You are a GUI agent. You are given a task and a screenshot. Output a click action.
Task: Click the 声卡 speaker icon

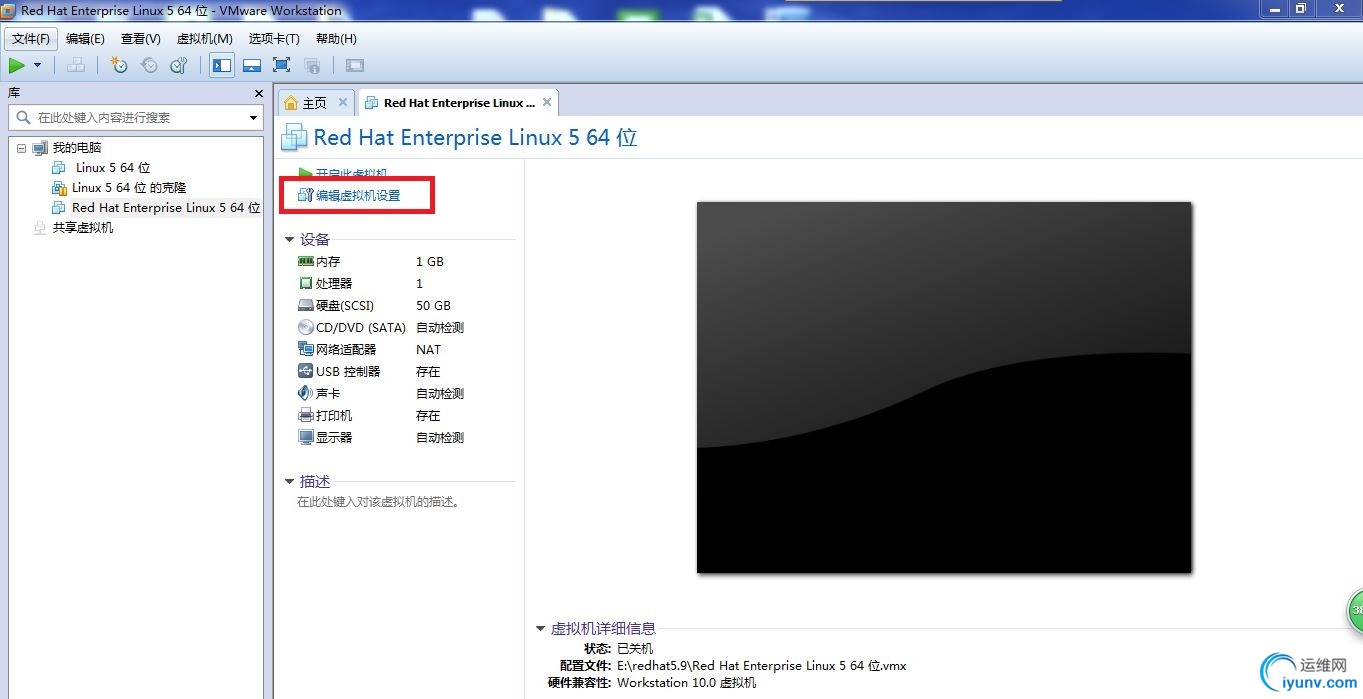[306, 394]
